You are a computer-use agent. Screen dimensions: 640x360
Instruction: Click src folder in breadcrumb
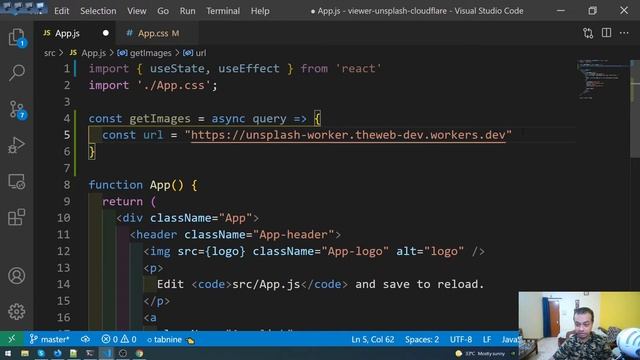(50, 53)
